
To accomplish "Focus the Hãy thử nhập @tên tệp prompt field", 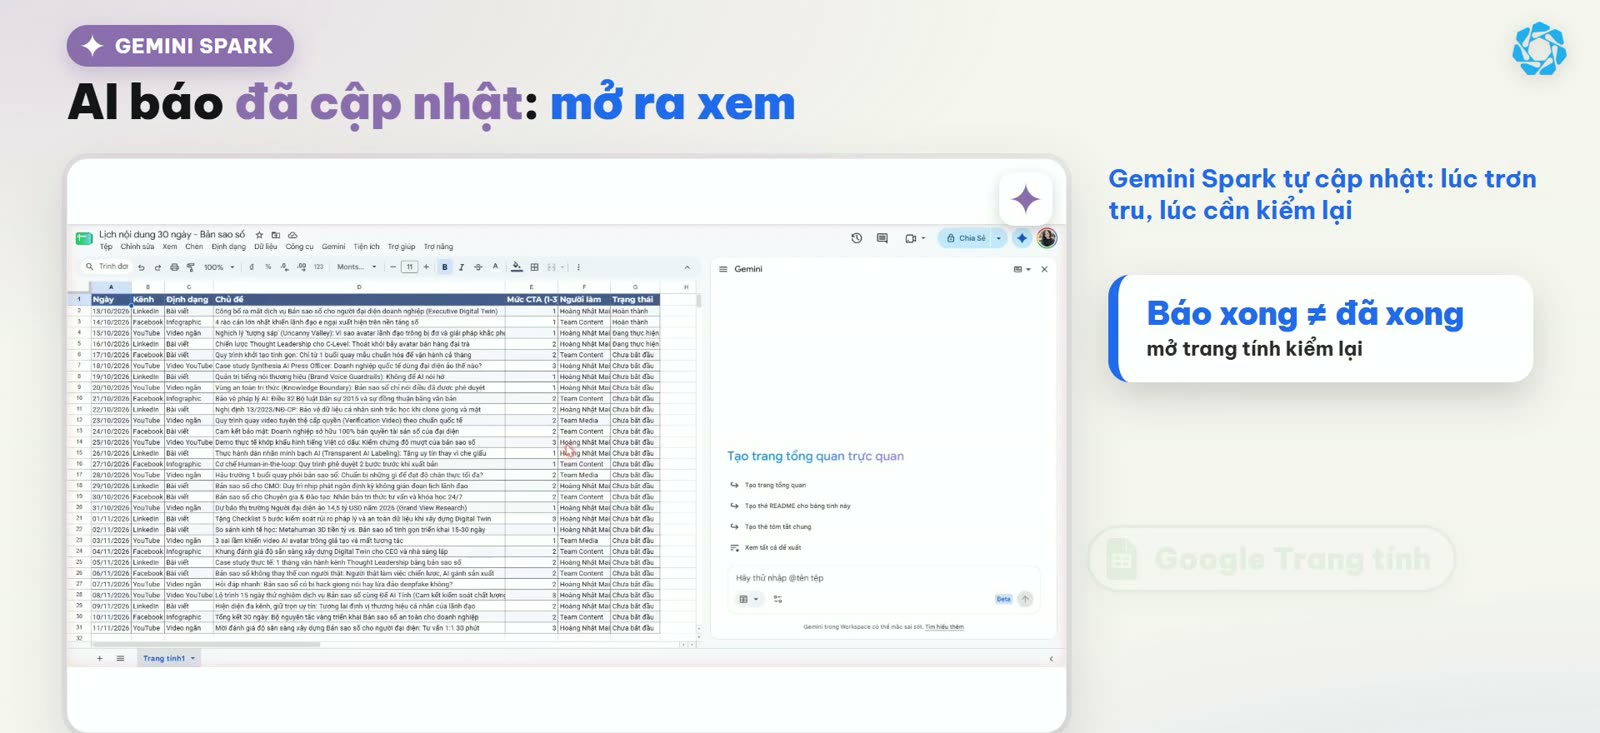I will pos(780,578).
